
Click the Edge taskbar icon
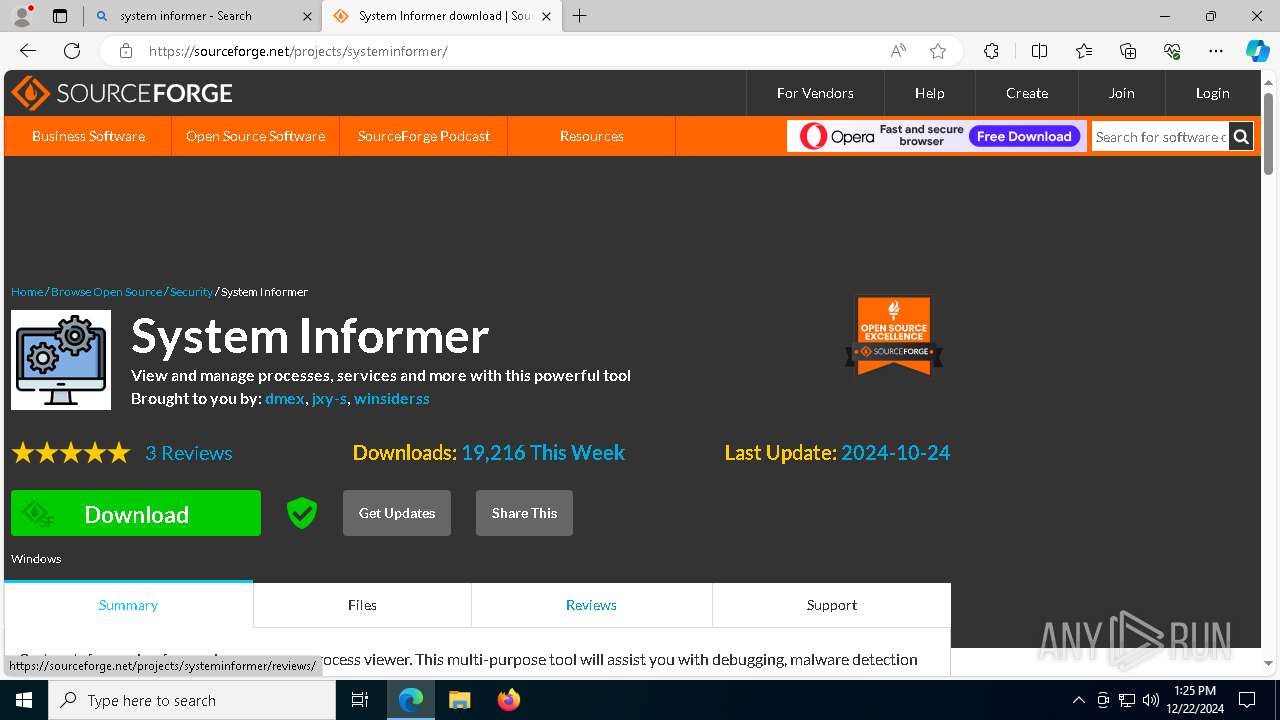(410, 700)
